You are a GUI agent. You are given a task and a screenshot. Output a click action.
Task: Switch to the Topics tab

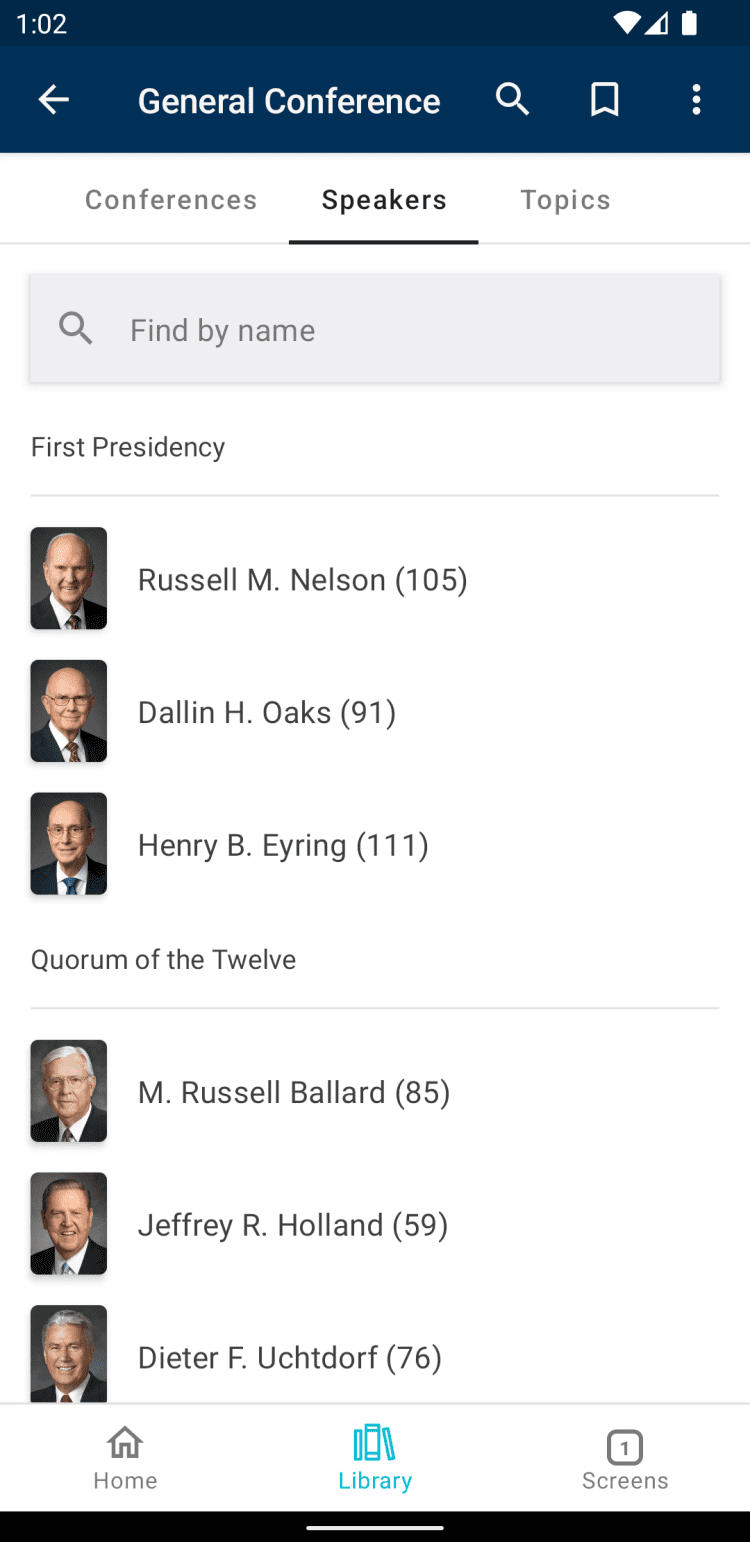pyautogui.click(x=565, y=200)
